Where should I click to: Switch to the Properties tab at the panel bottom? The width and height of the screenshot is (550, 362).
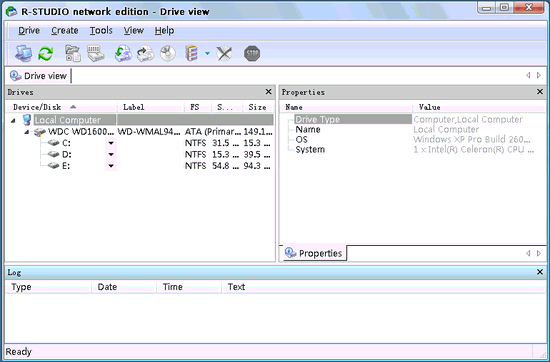[314, 253]
